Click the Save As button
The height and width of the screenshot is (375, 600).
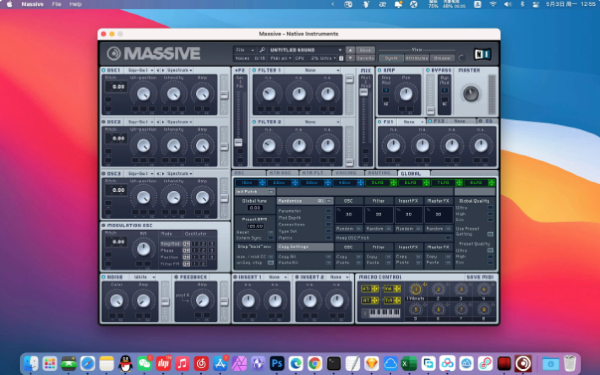[365, 58]
